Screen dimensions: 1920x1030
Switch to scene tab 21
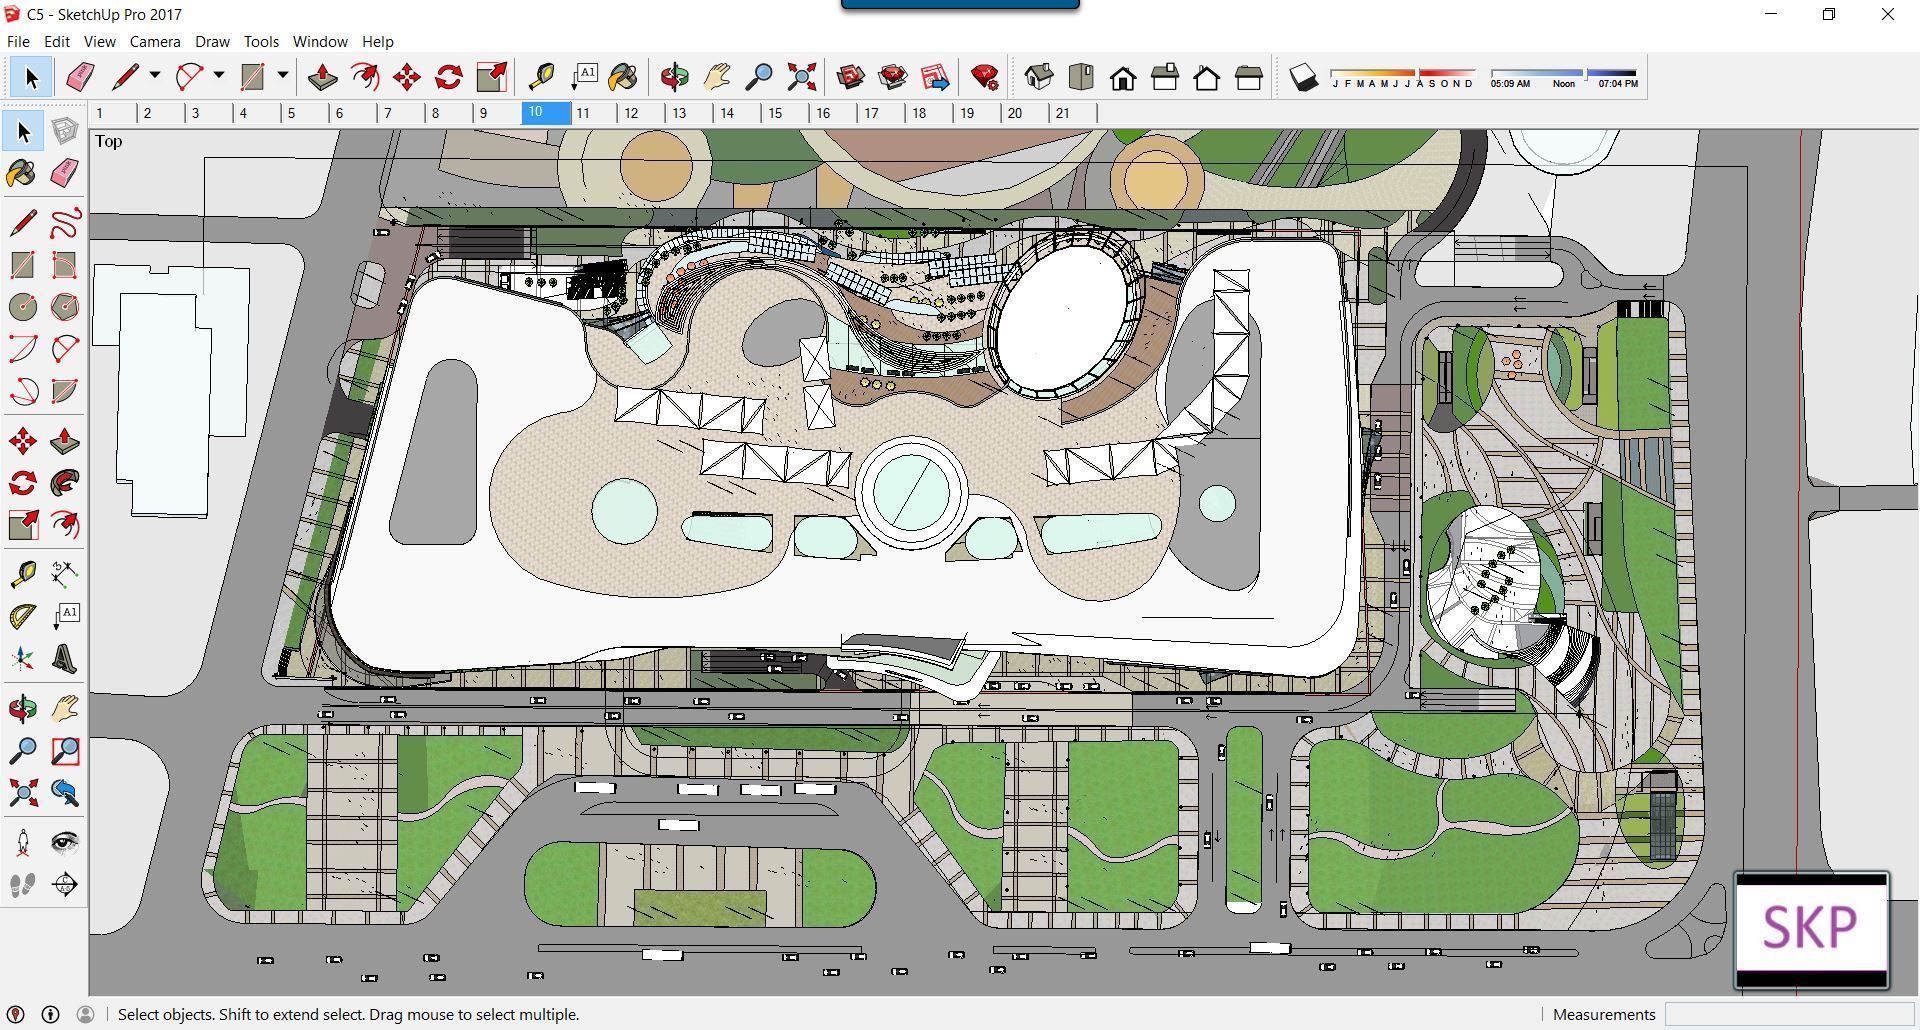[1075, 113]
